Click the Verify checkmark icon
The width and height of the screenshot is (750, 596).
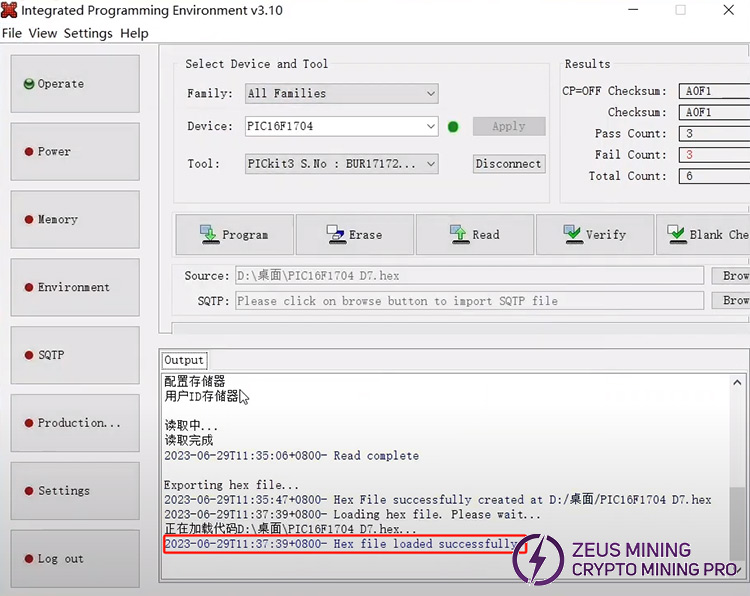573,234
